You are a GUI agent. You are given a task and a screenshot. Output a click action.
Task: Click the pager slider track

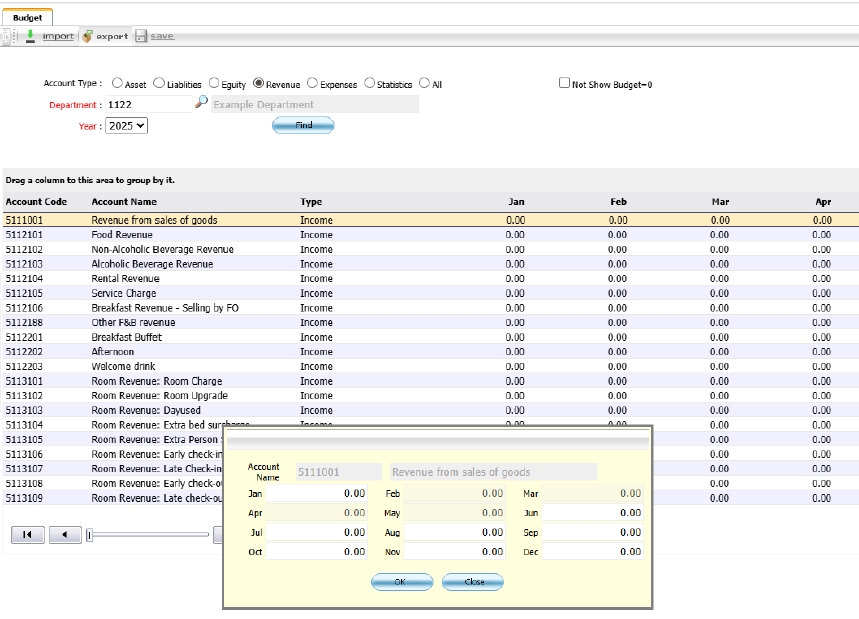coord(150,535)
